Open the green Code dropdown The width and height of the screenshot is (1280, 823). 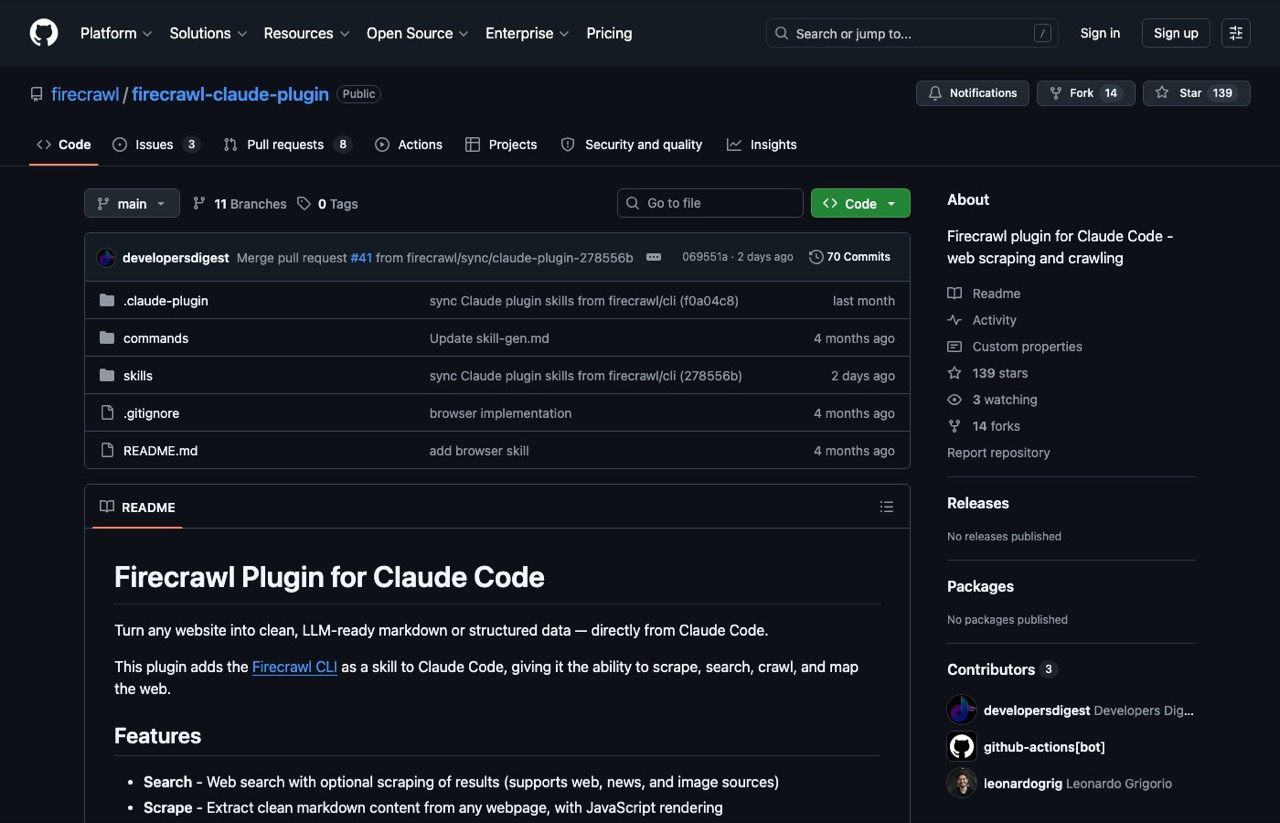[860, 203]
